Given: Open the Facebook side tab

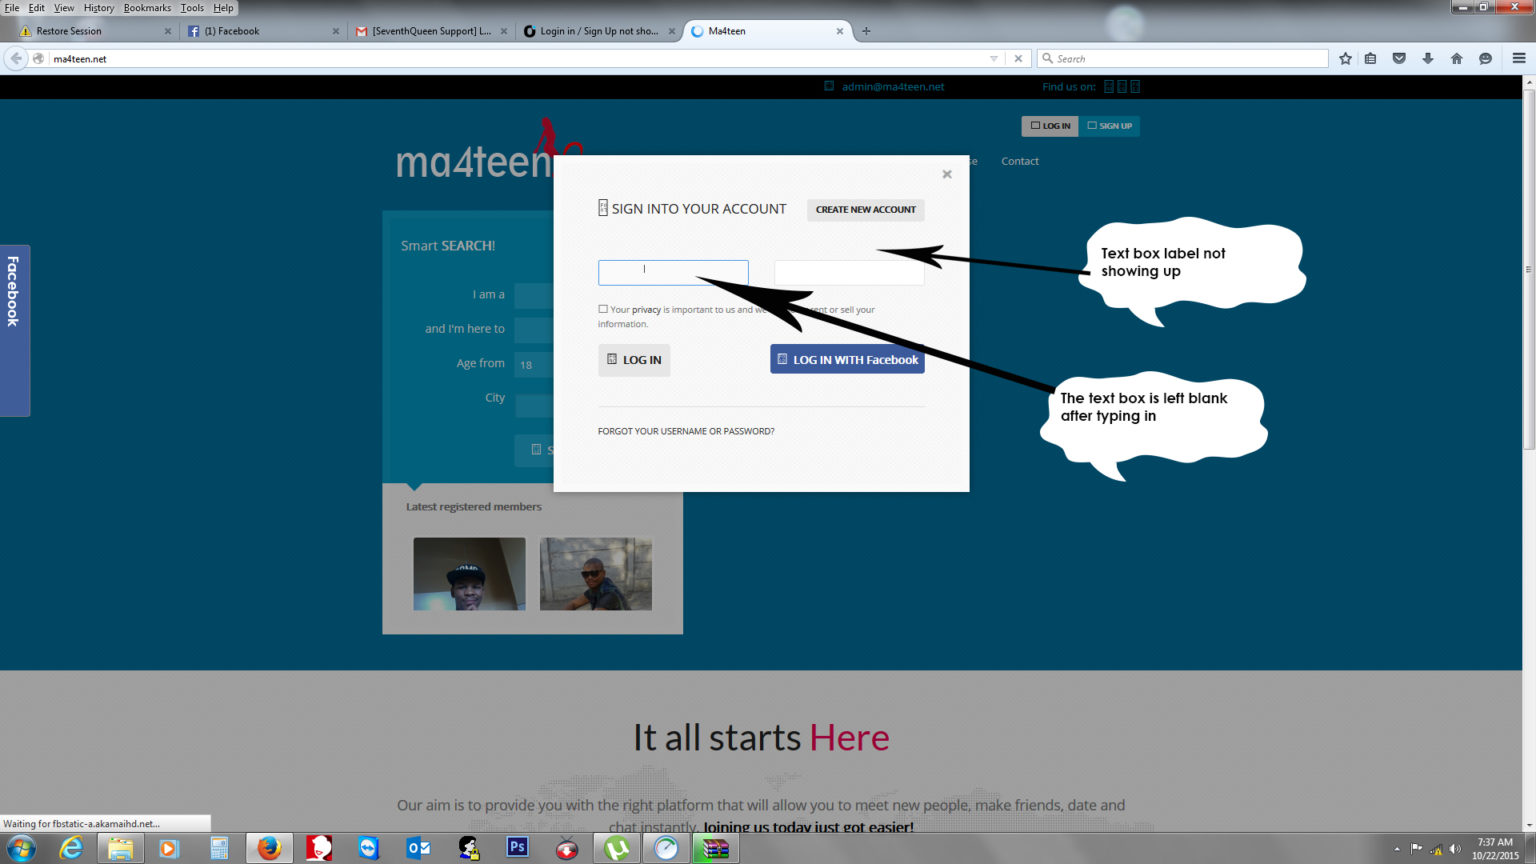Looking at the screenshot, I should (x=14, y=330).
